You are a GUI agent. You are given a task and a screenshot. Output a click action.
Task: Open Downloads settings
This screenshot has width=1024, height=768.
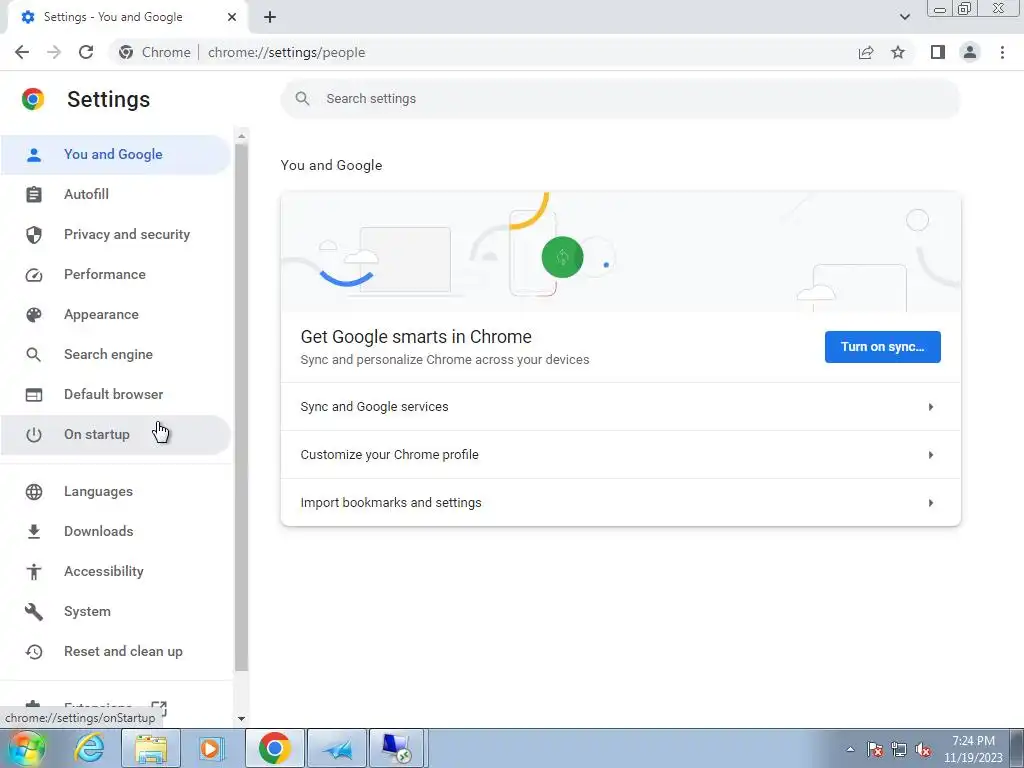(115, 532)
